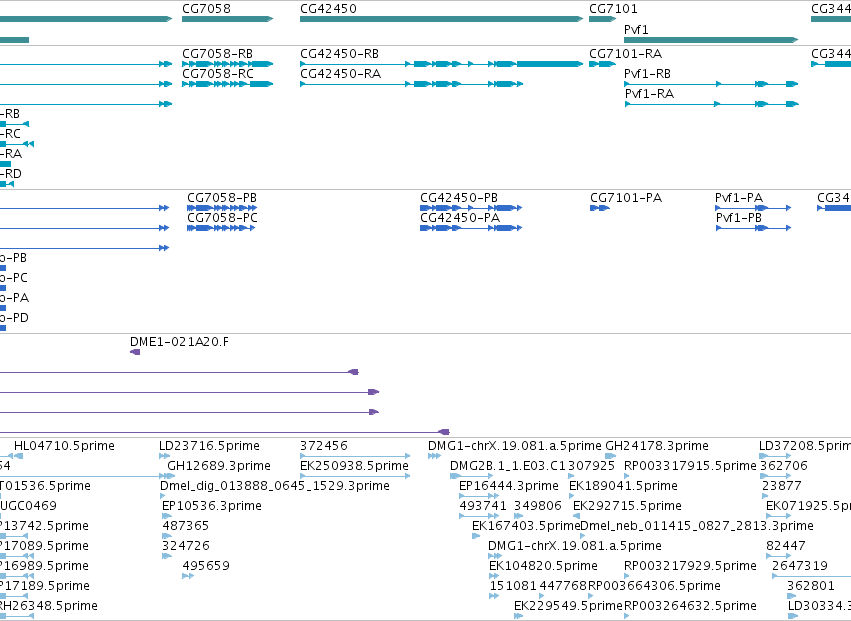Select the CG42450 gene bar
851x621 pixels.
(441, 19)
